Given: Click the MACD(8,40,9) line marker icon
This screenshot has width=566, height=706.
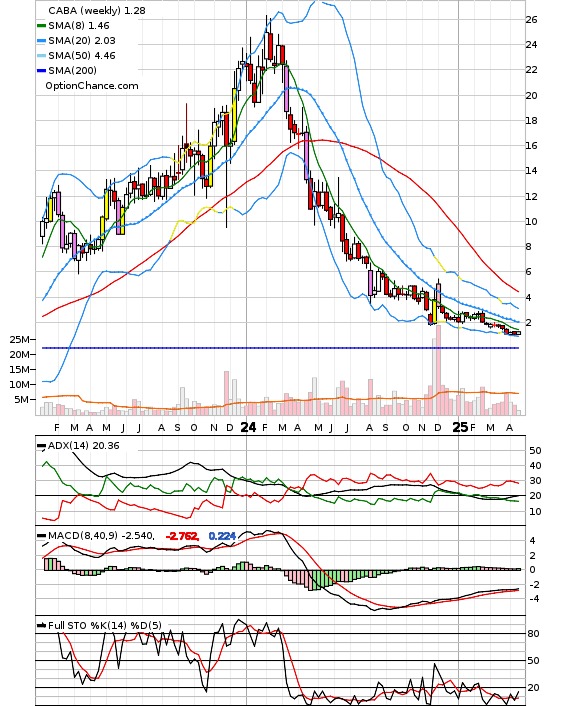Looking at the screenshot, I should tap(41, 536).
